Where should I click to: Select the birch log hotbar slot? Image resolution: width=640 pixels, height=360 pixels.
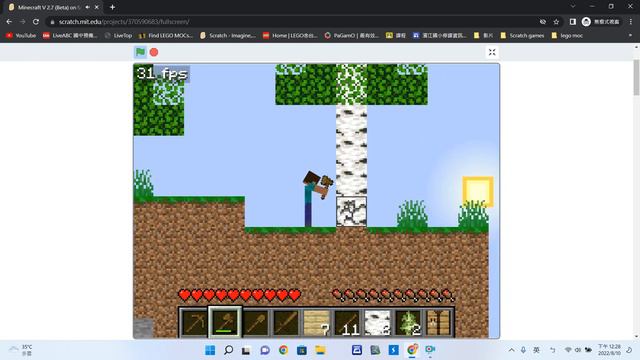378,322
